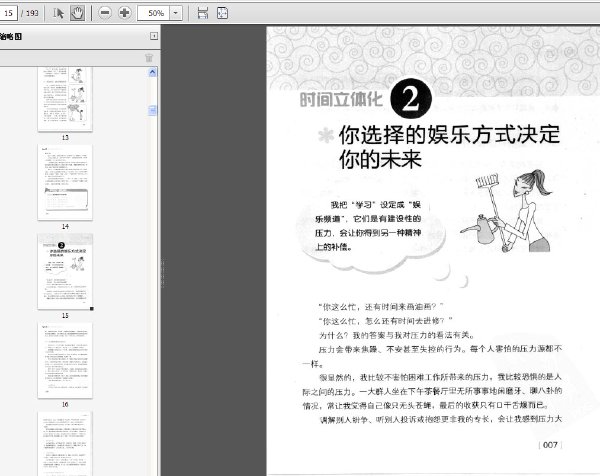Activate the Hand pan tool
Viewport: 600px width, 476px height.
77,13
